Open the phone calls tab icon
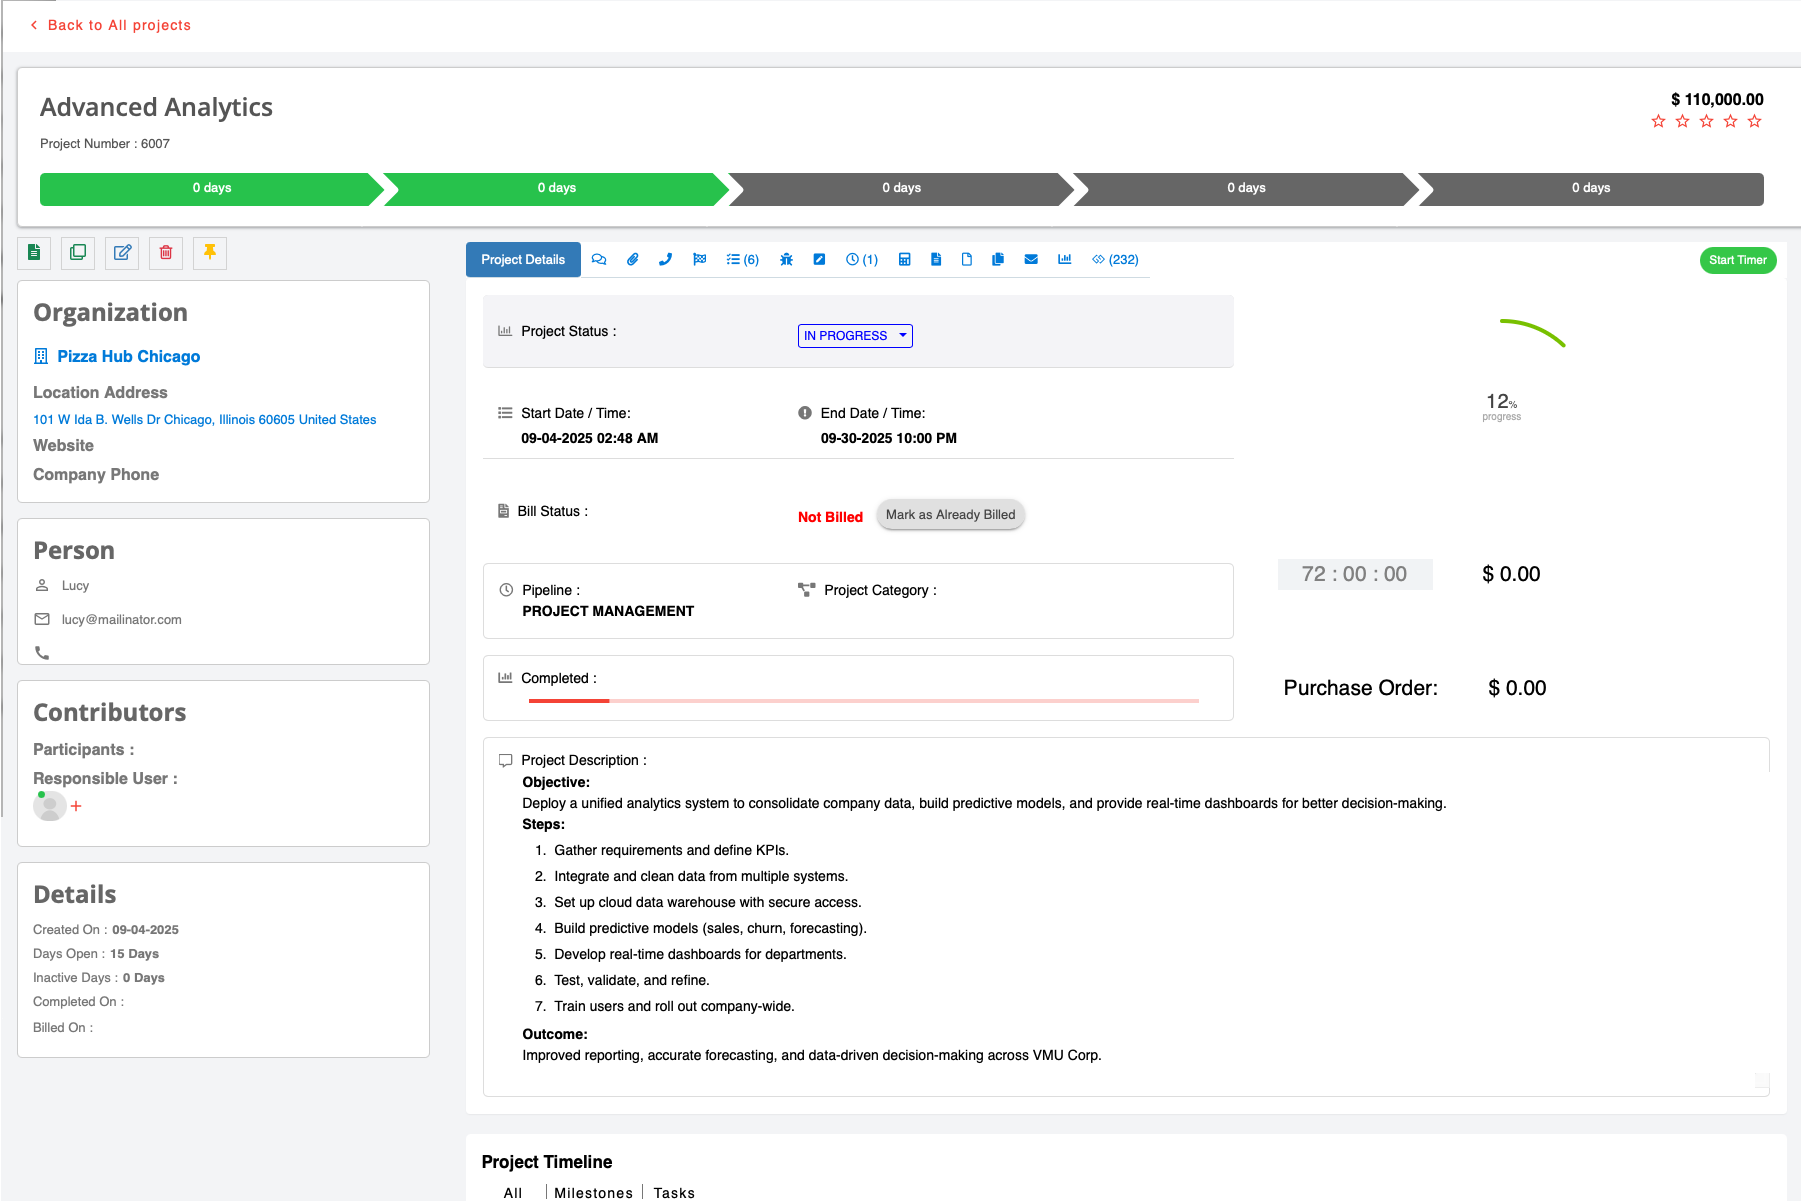Image resolution: width=1801 pixels, height=1201 pixels. tap(666, 260)
